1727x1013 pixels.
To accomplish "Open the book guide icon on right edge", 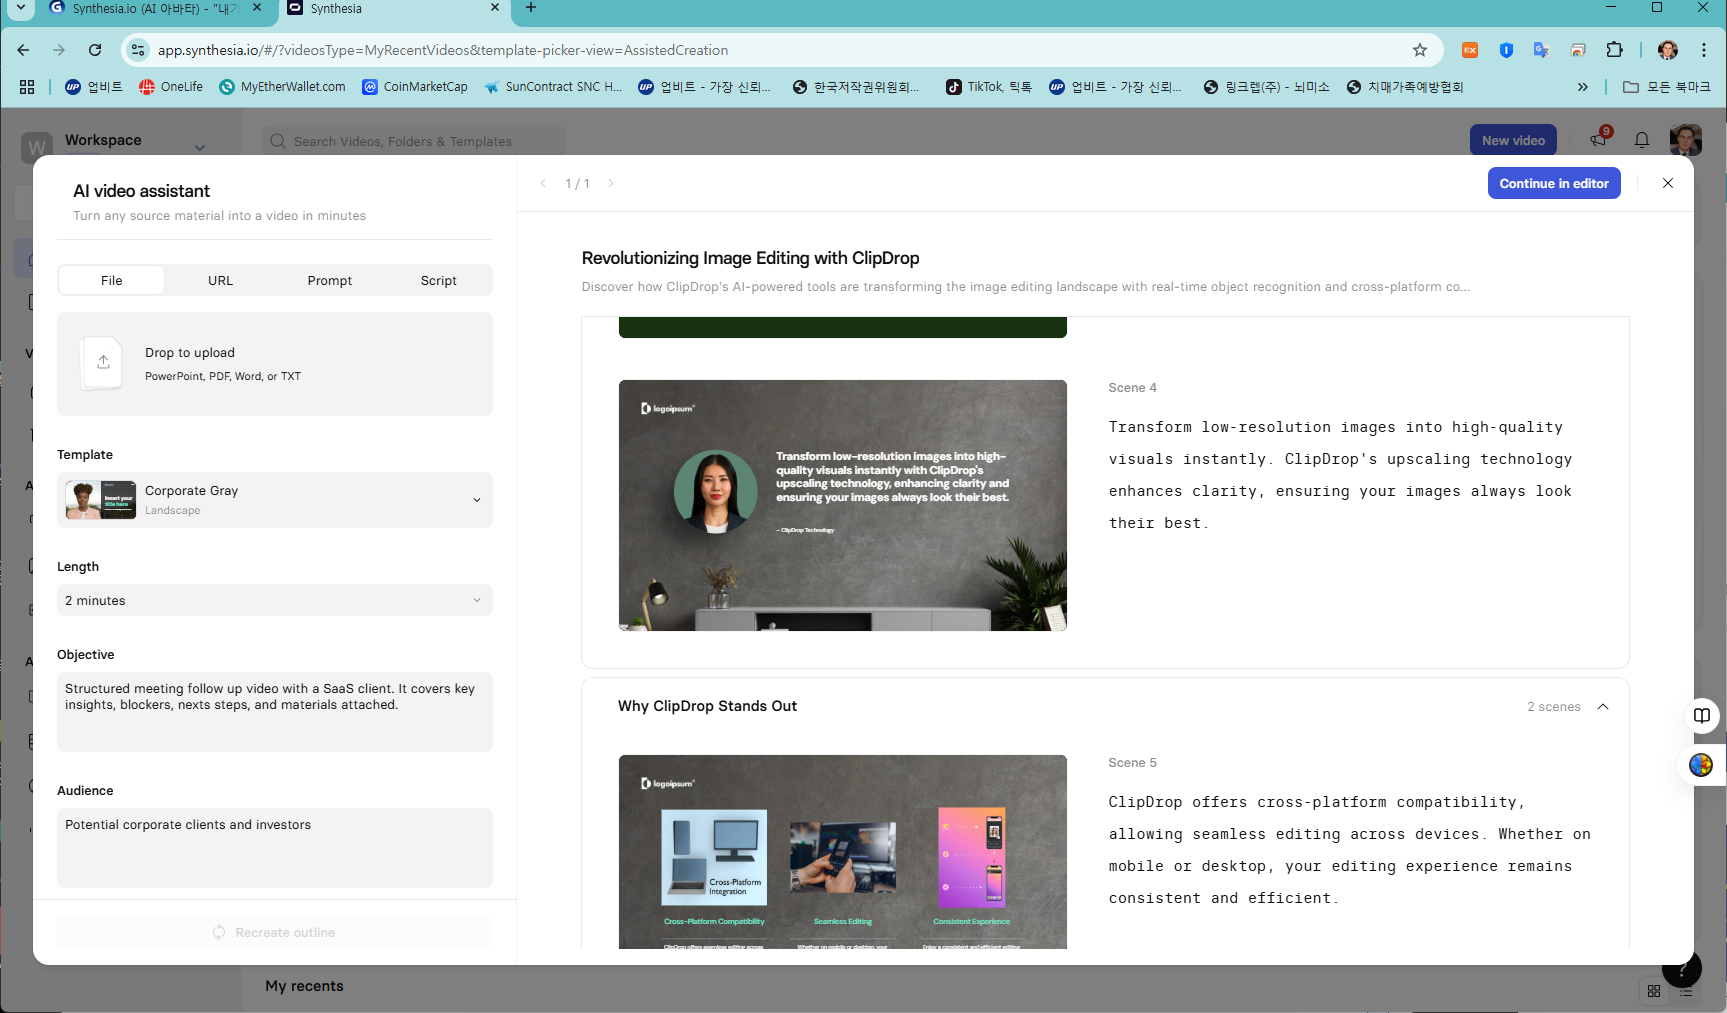I will [x=1701, y=715].
